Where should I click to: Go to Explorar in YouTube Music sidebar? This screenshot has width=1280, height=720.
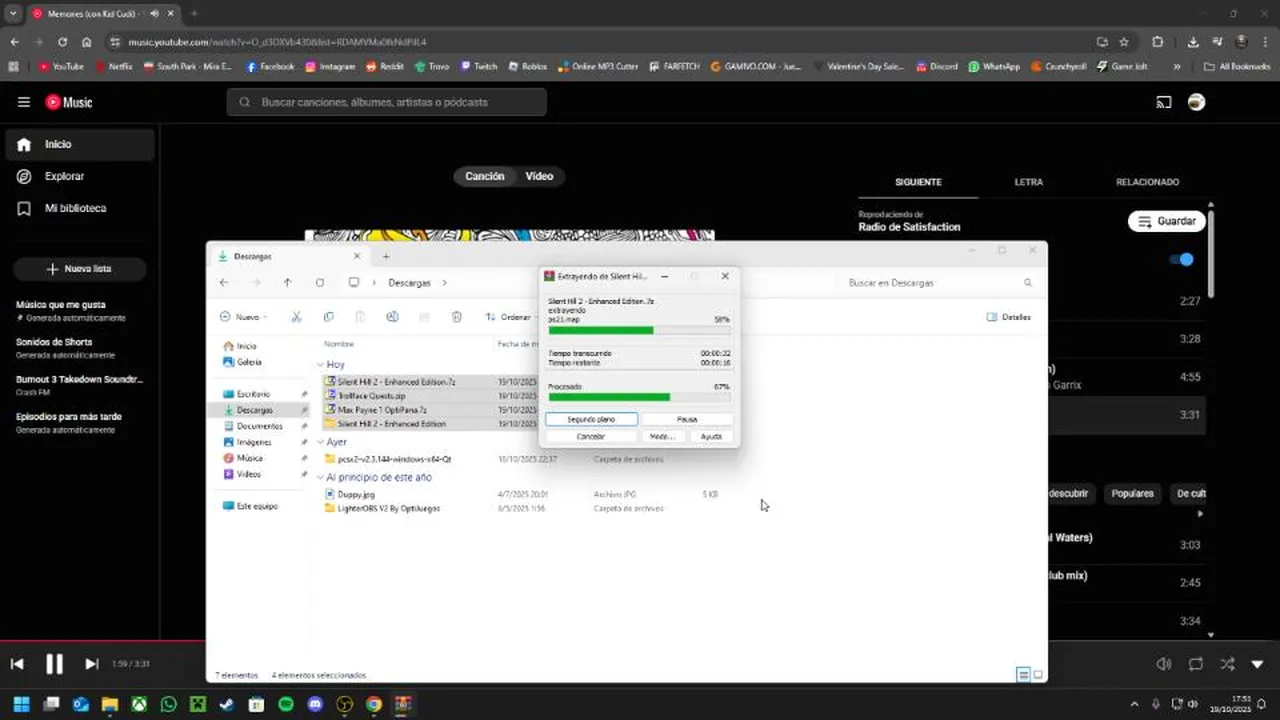point(80,176)
